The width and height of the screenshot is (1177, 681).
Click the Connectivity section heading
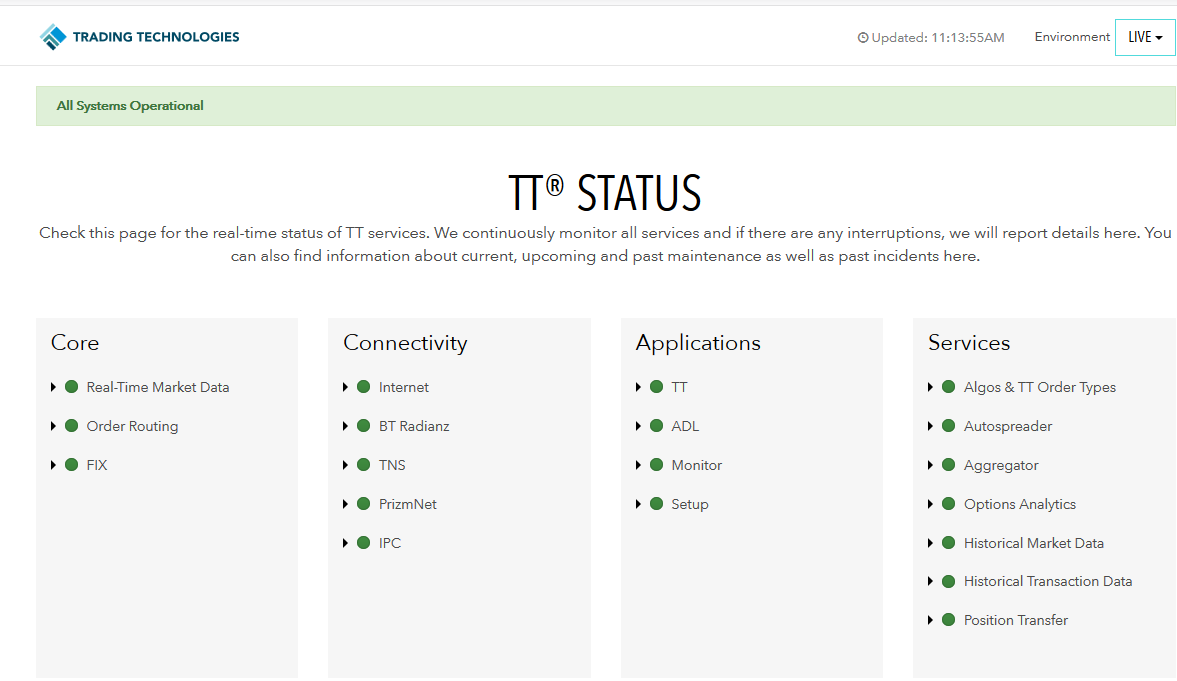(x=405, y=343)
